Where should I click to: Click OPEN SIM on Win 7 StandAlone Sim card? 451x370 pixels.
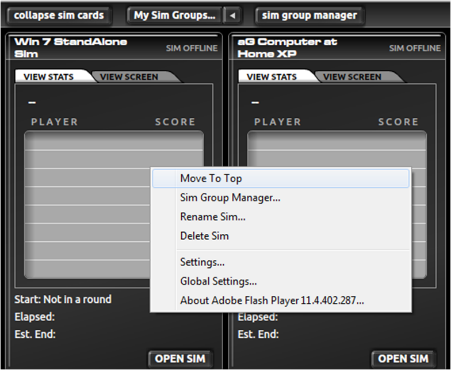(x=180, y=359)
